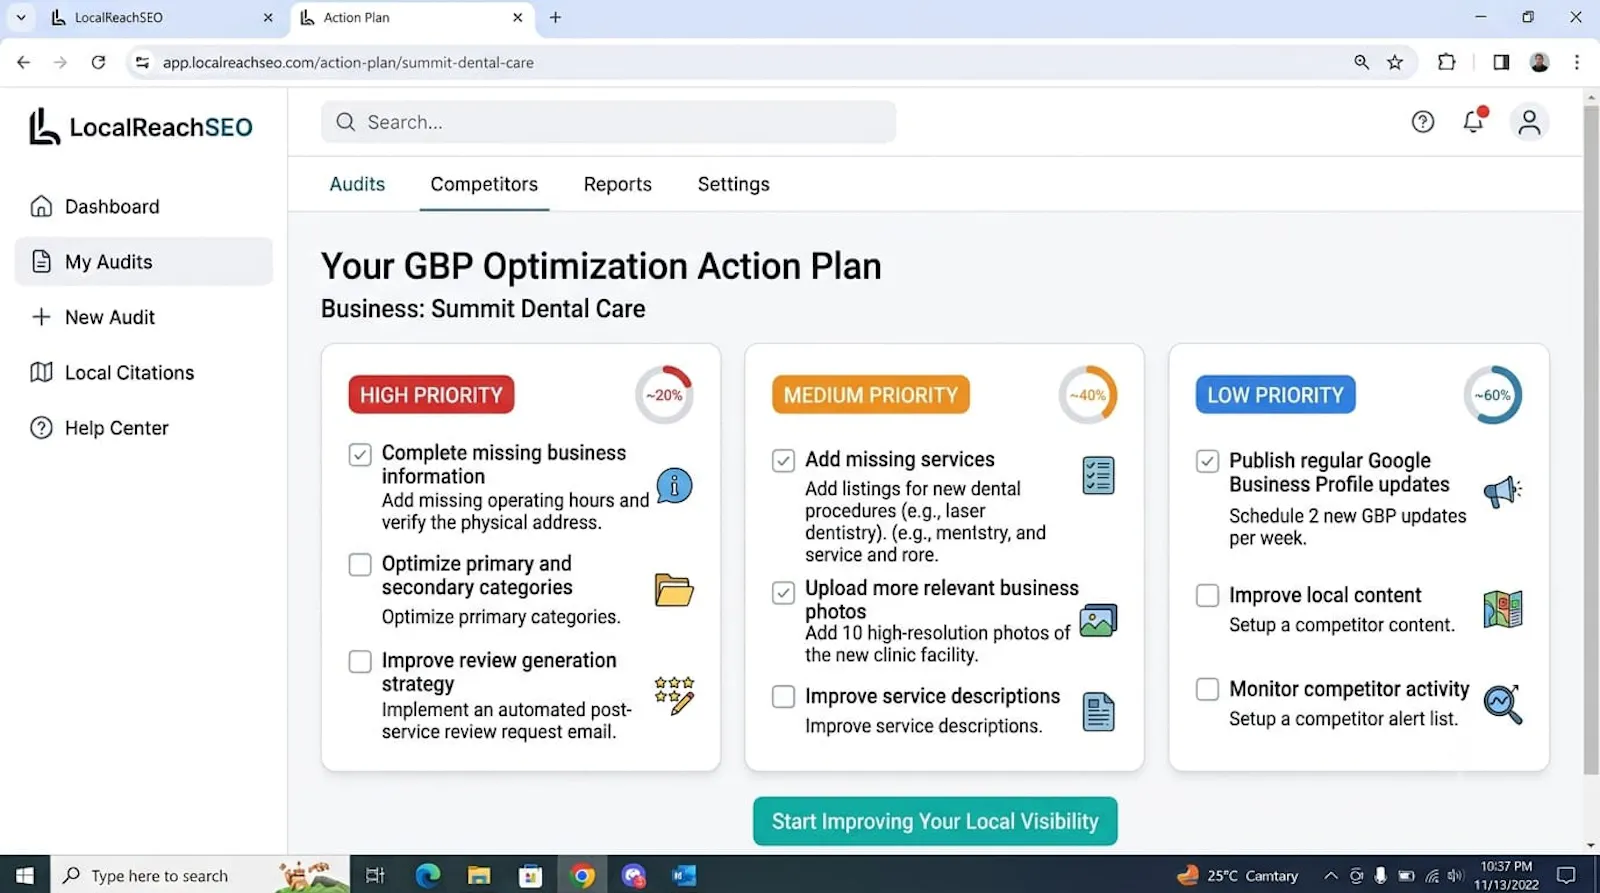
Task: Switch to the Settings tab
Action: click(733, 184)
